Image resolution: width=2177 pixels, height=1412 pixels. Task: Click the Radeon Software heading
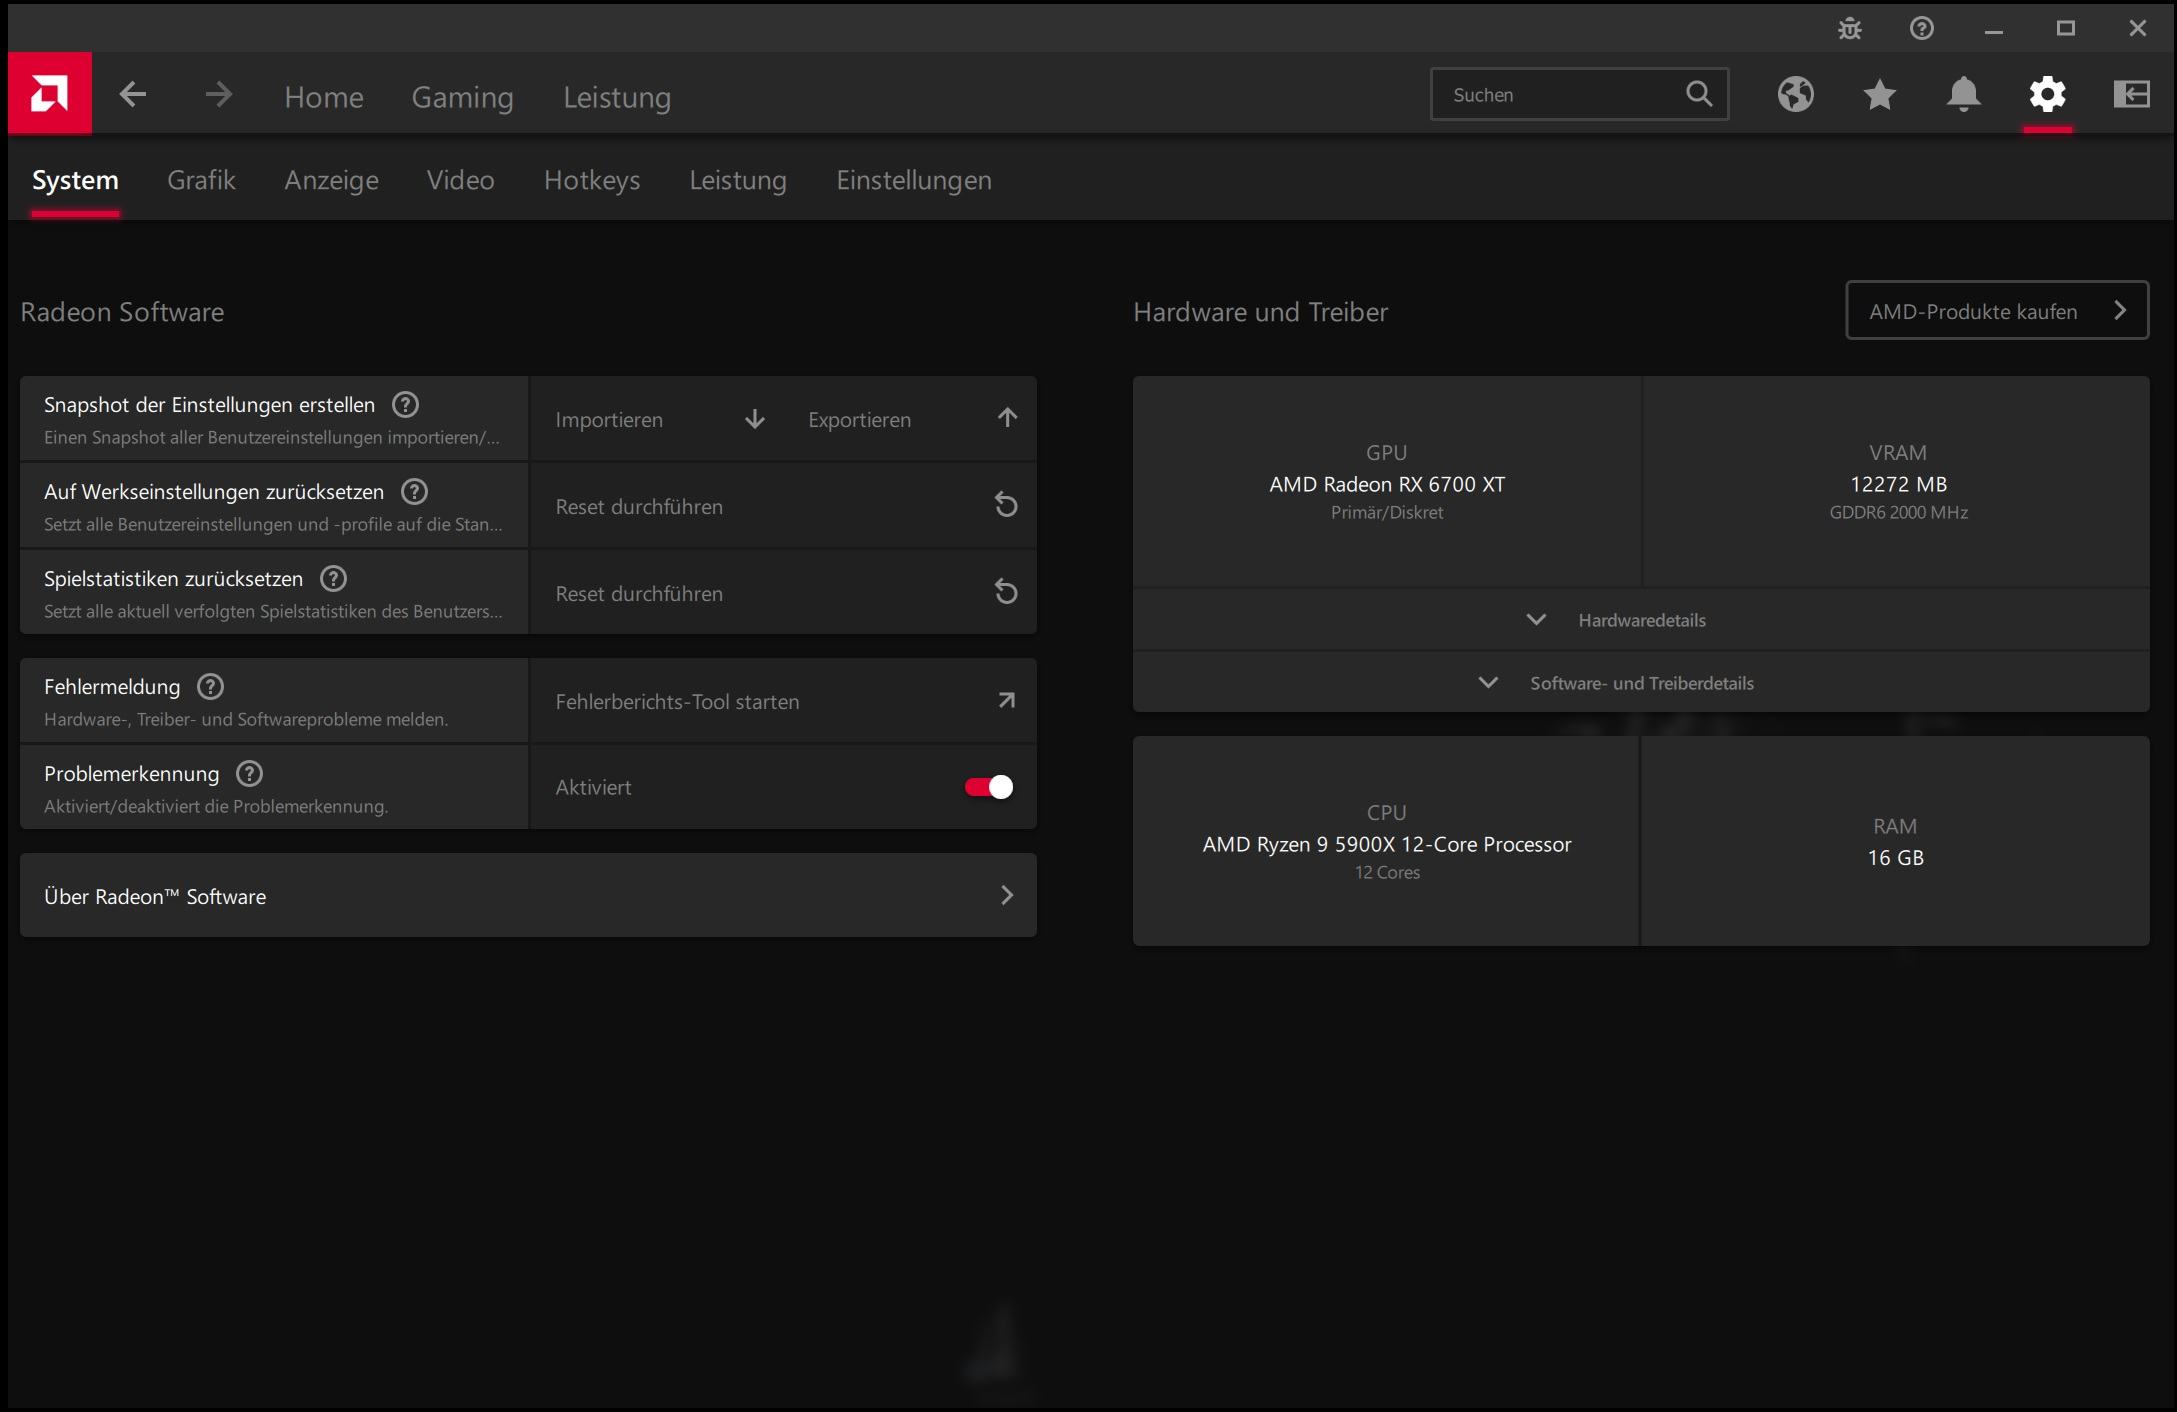pyautogui.click(x=122, y=312)
